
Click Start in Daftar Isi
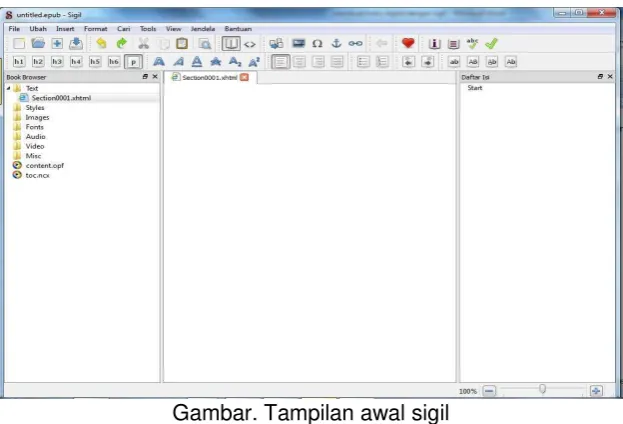point(475,88)
